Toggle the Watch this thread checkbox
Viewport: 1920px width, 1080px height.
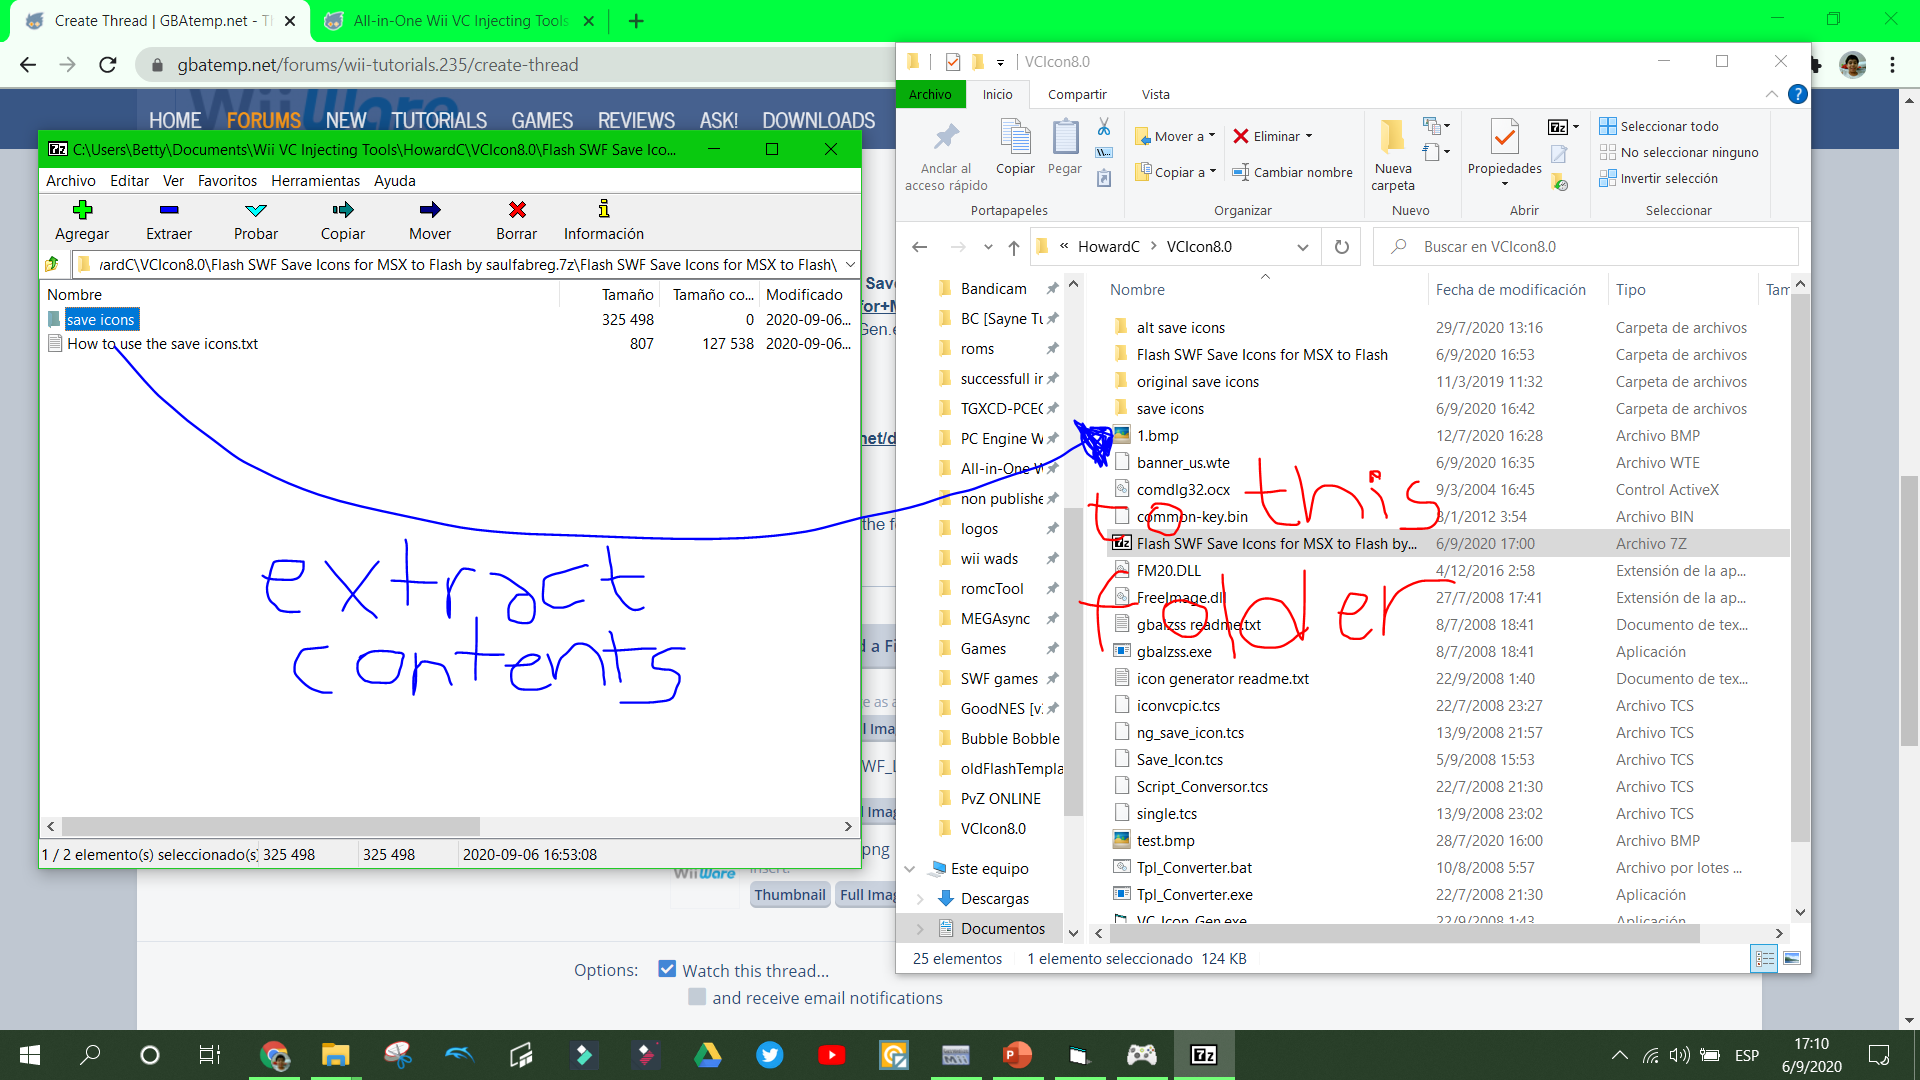(x=667, y=969)
